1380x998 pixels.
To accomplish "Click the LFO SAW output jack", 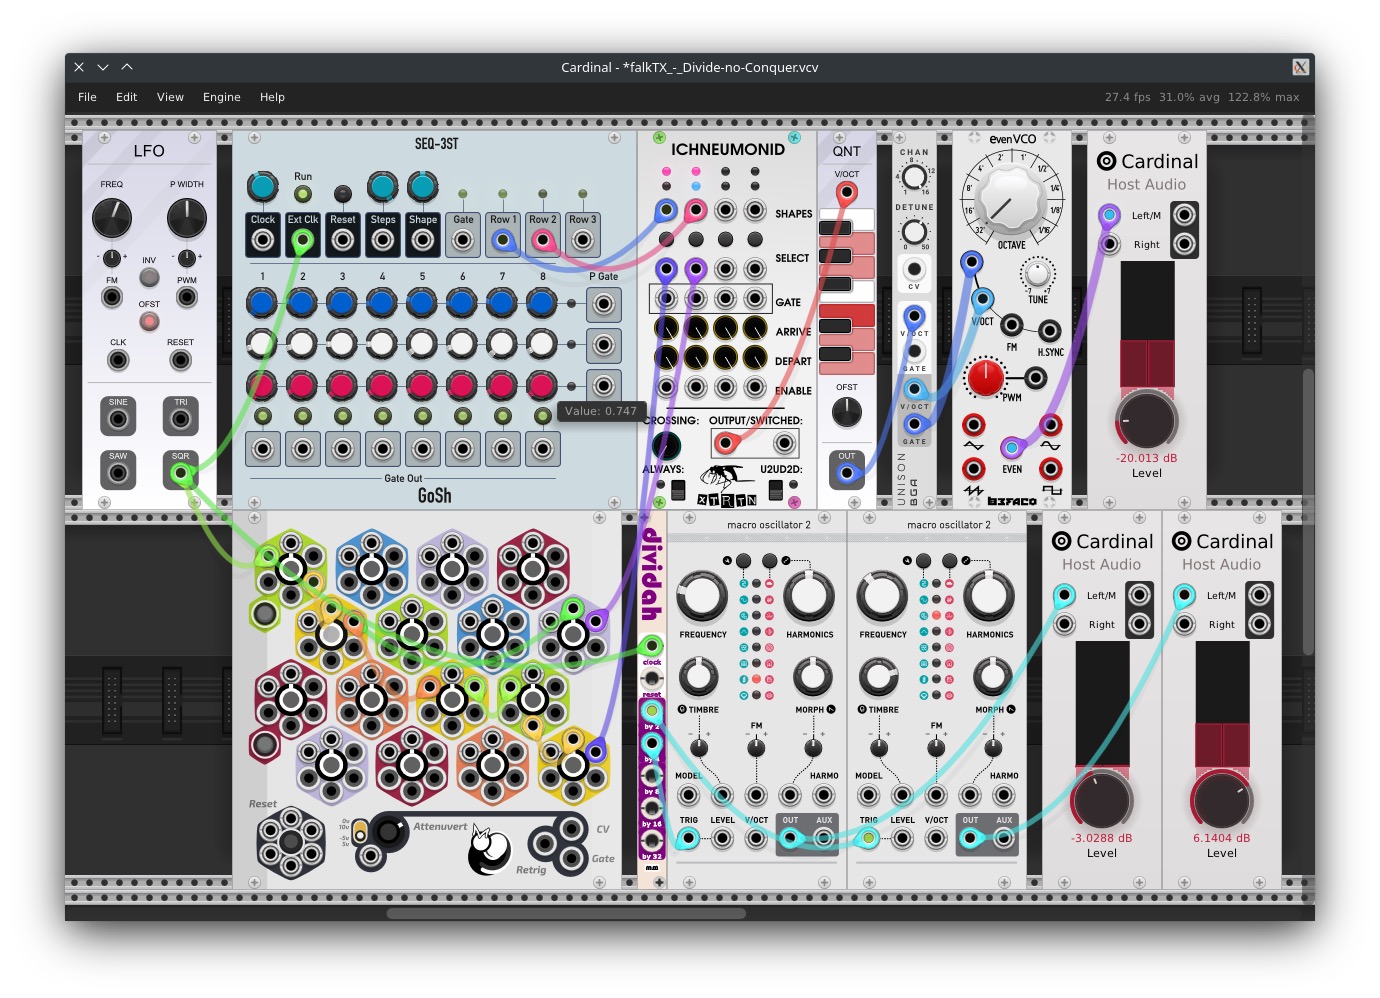I will pyautogui.click(x=118, y=473).
